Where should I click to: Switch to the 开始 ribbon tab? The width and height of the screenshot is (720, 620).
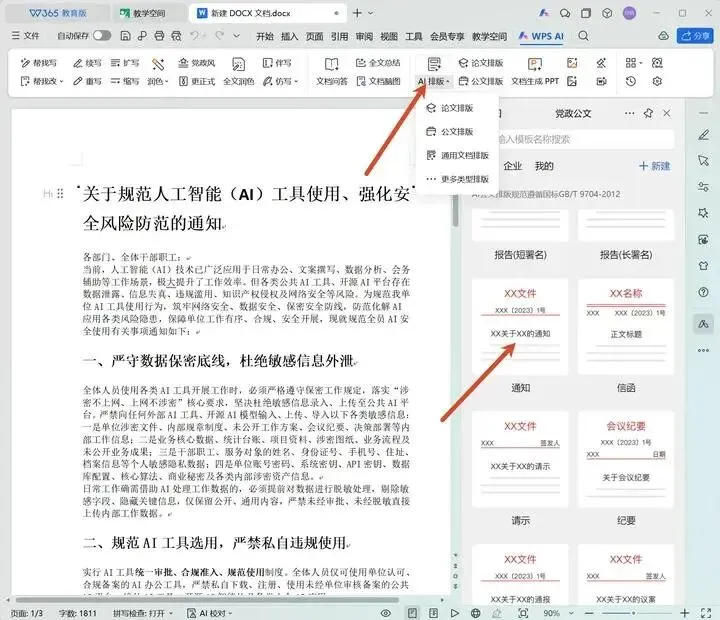(x=264, y=36)
